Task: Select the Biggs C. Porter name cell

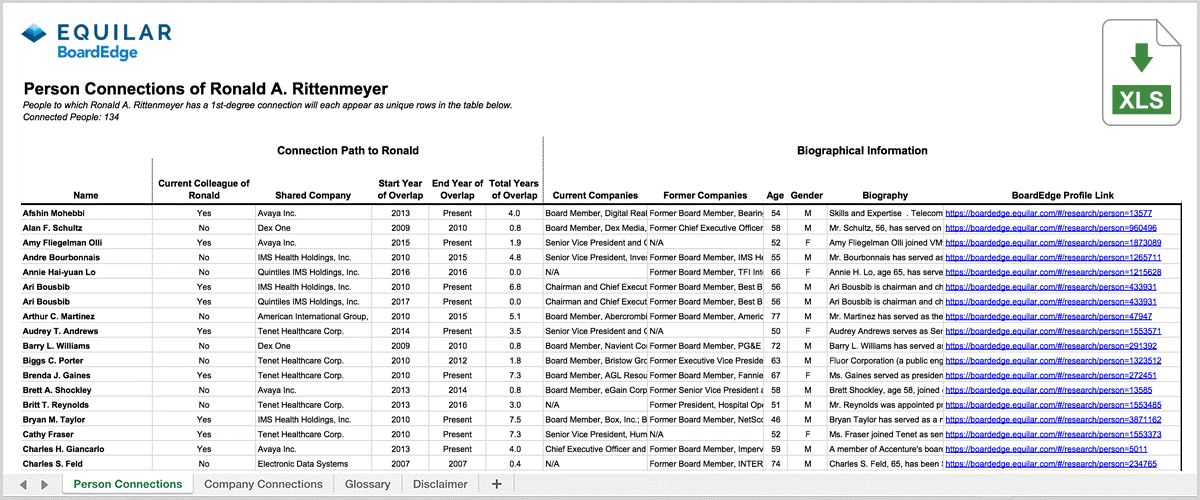Action: pyautogui.click(x=86, y=360)
